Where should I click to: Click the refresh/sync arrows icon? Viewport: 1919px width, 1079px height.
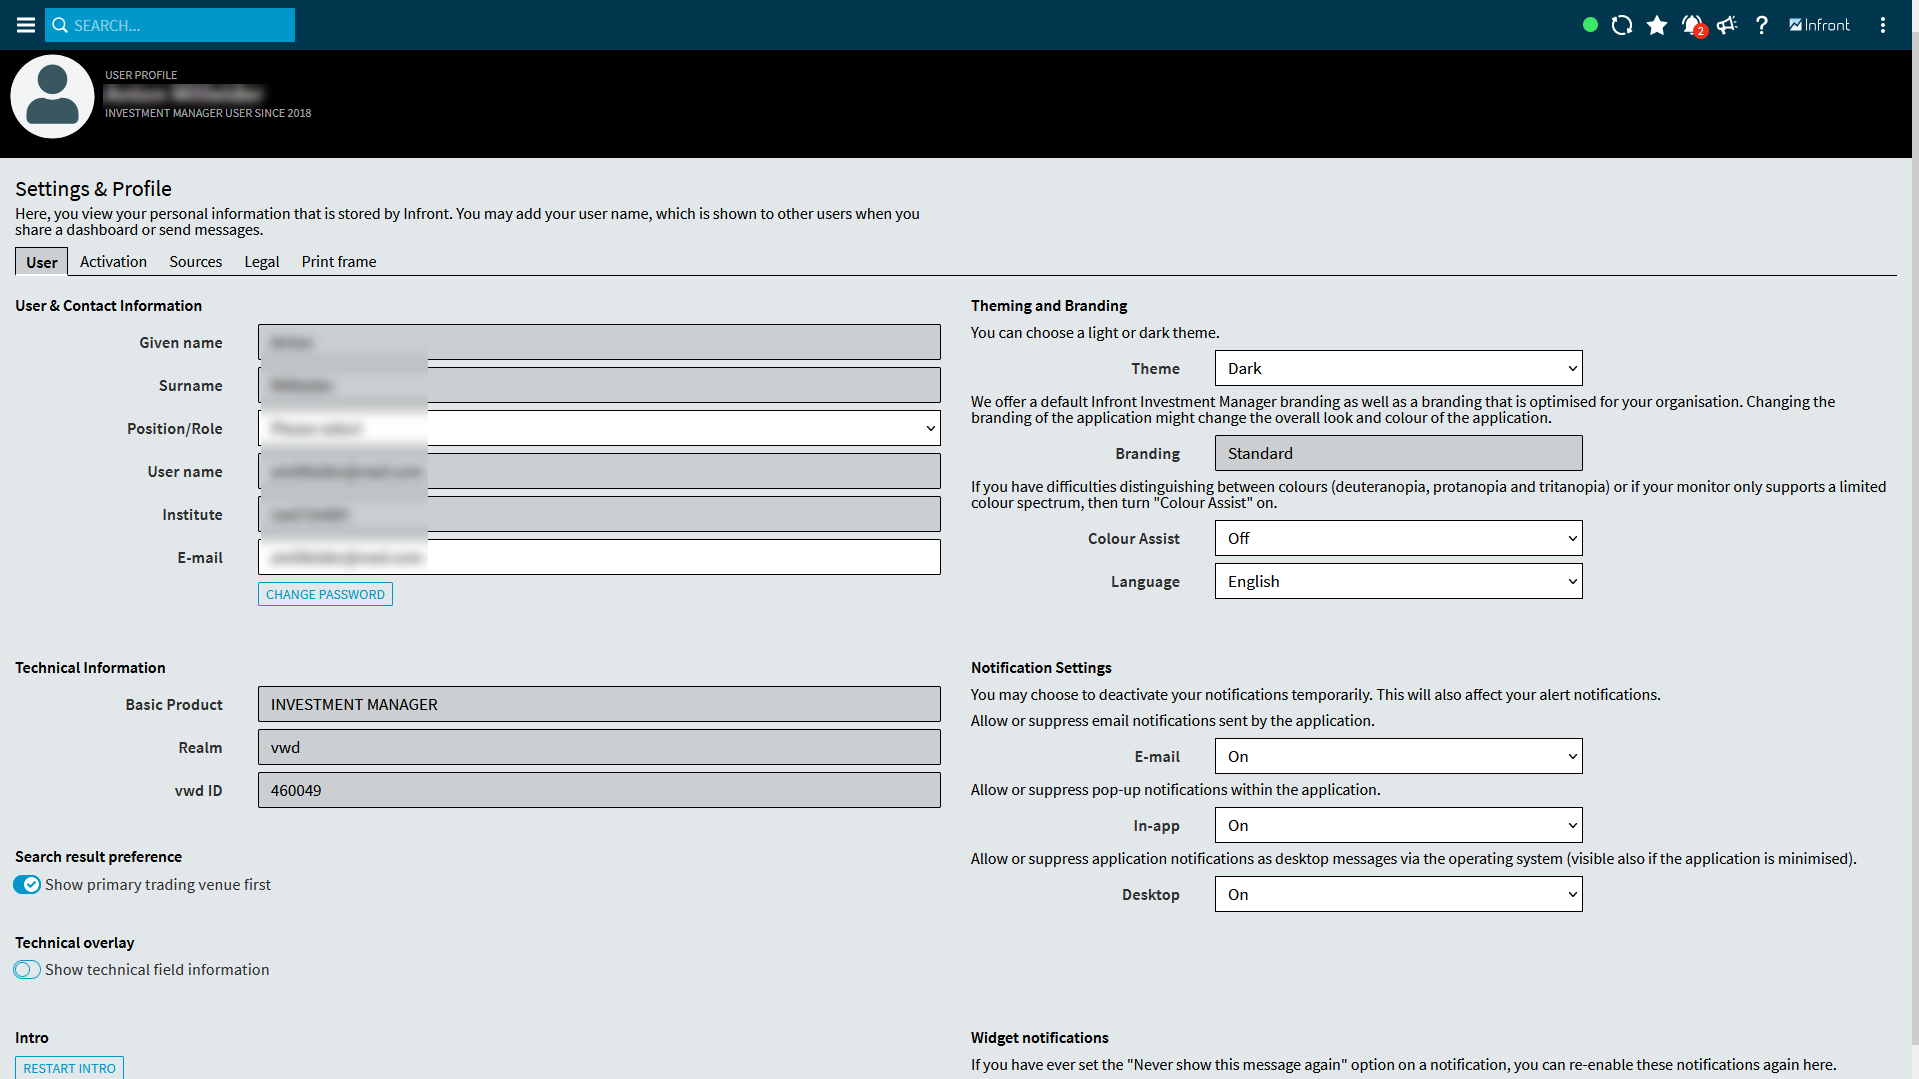pos(1622,25)
